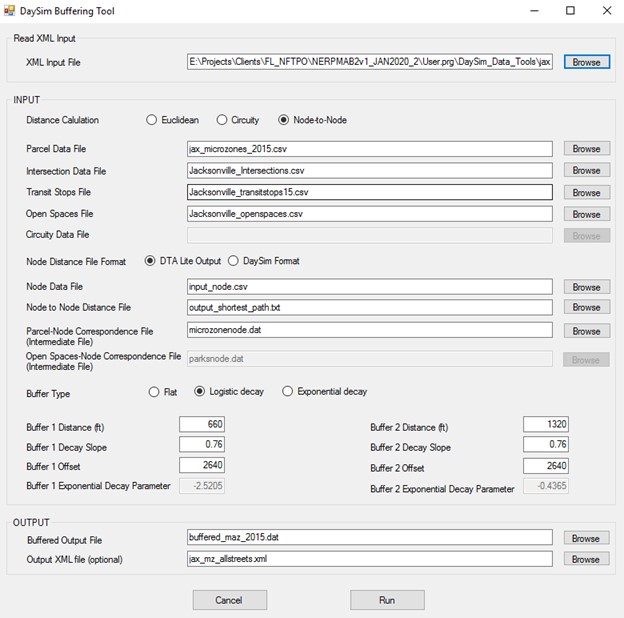The width and height of the screenshot is (624, 618).
Task: Browse for the Buffered Output File
Action: [x=586, y=538]
